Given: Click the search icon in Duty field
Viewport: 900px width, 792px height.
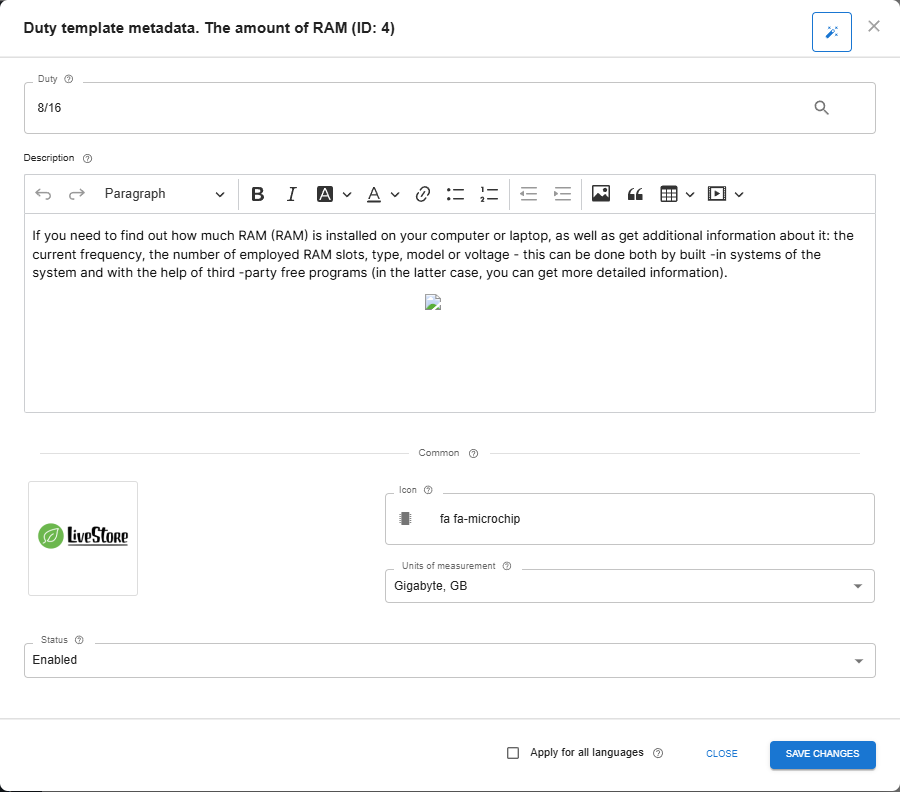Looking at the screenshot, I should pyautogui.click(x=821, y=108).
